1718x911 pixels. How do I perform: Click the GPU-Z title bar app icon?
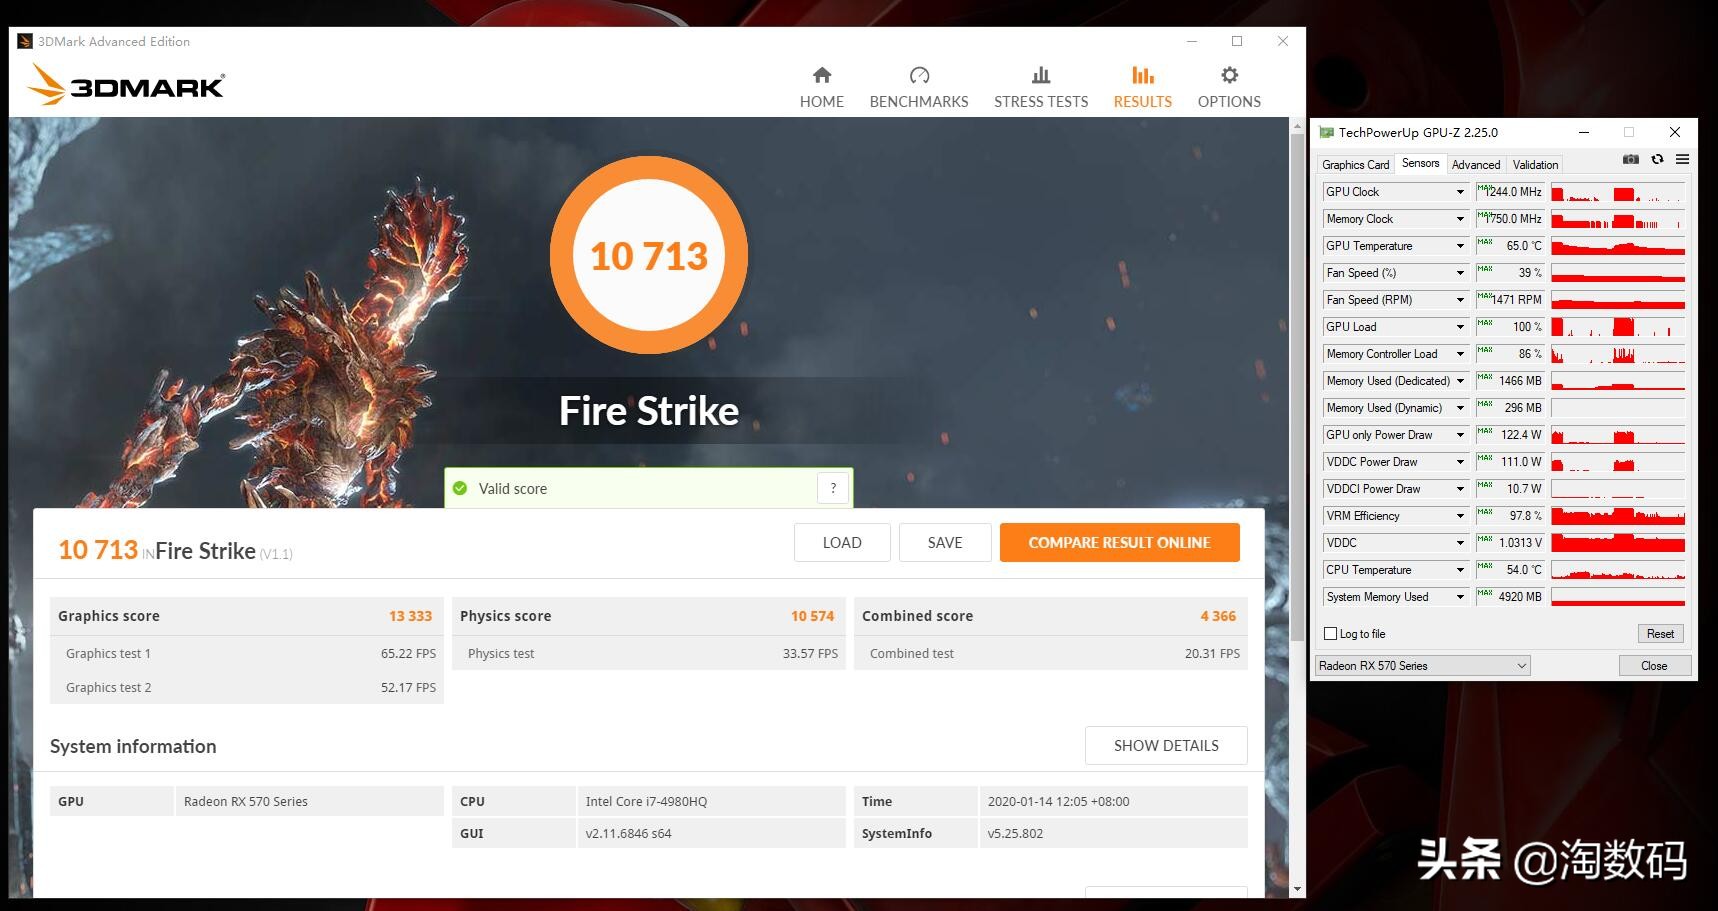(1327, 132)
